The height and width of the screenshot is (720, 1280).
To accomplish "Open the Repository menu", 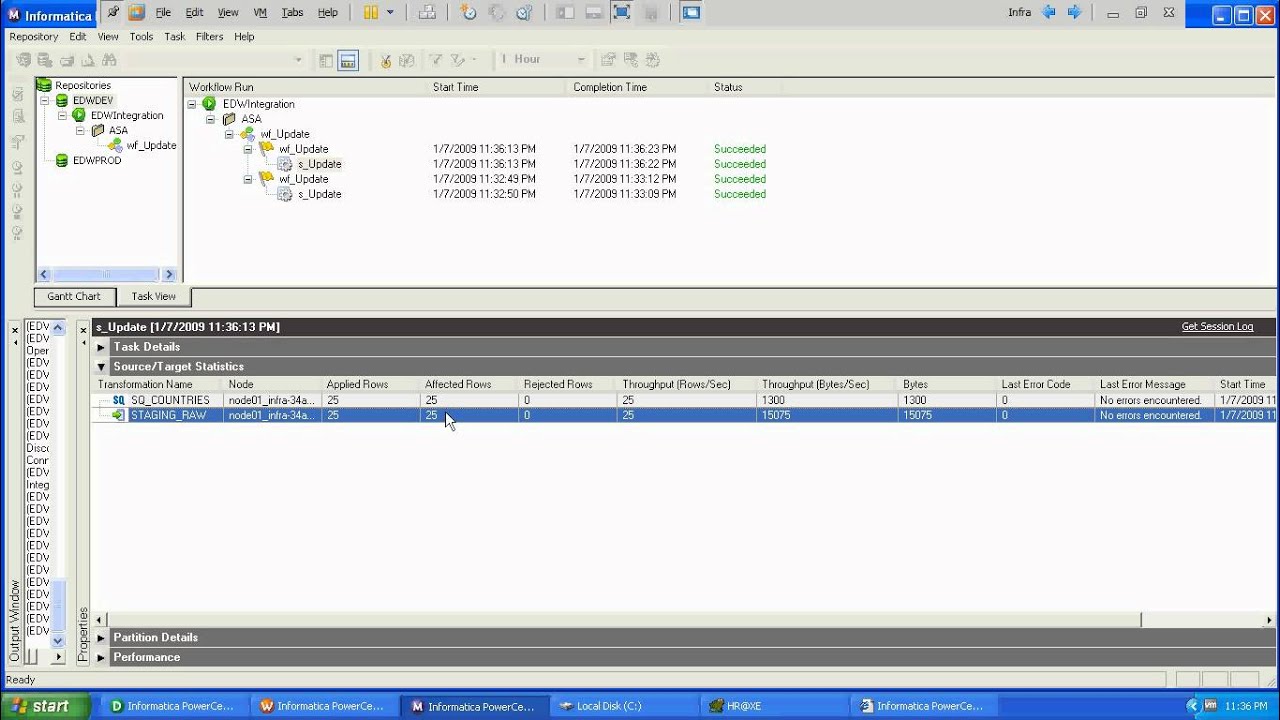I will pos(34,37).
